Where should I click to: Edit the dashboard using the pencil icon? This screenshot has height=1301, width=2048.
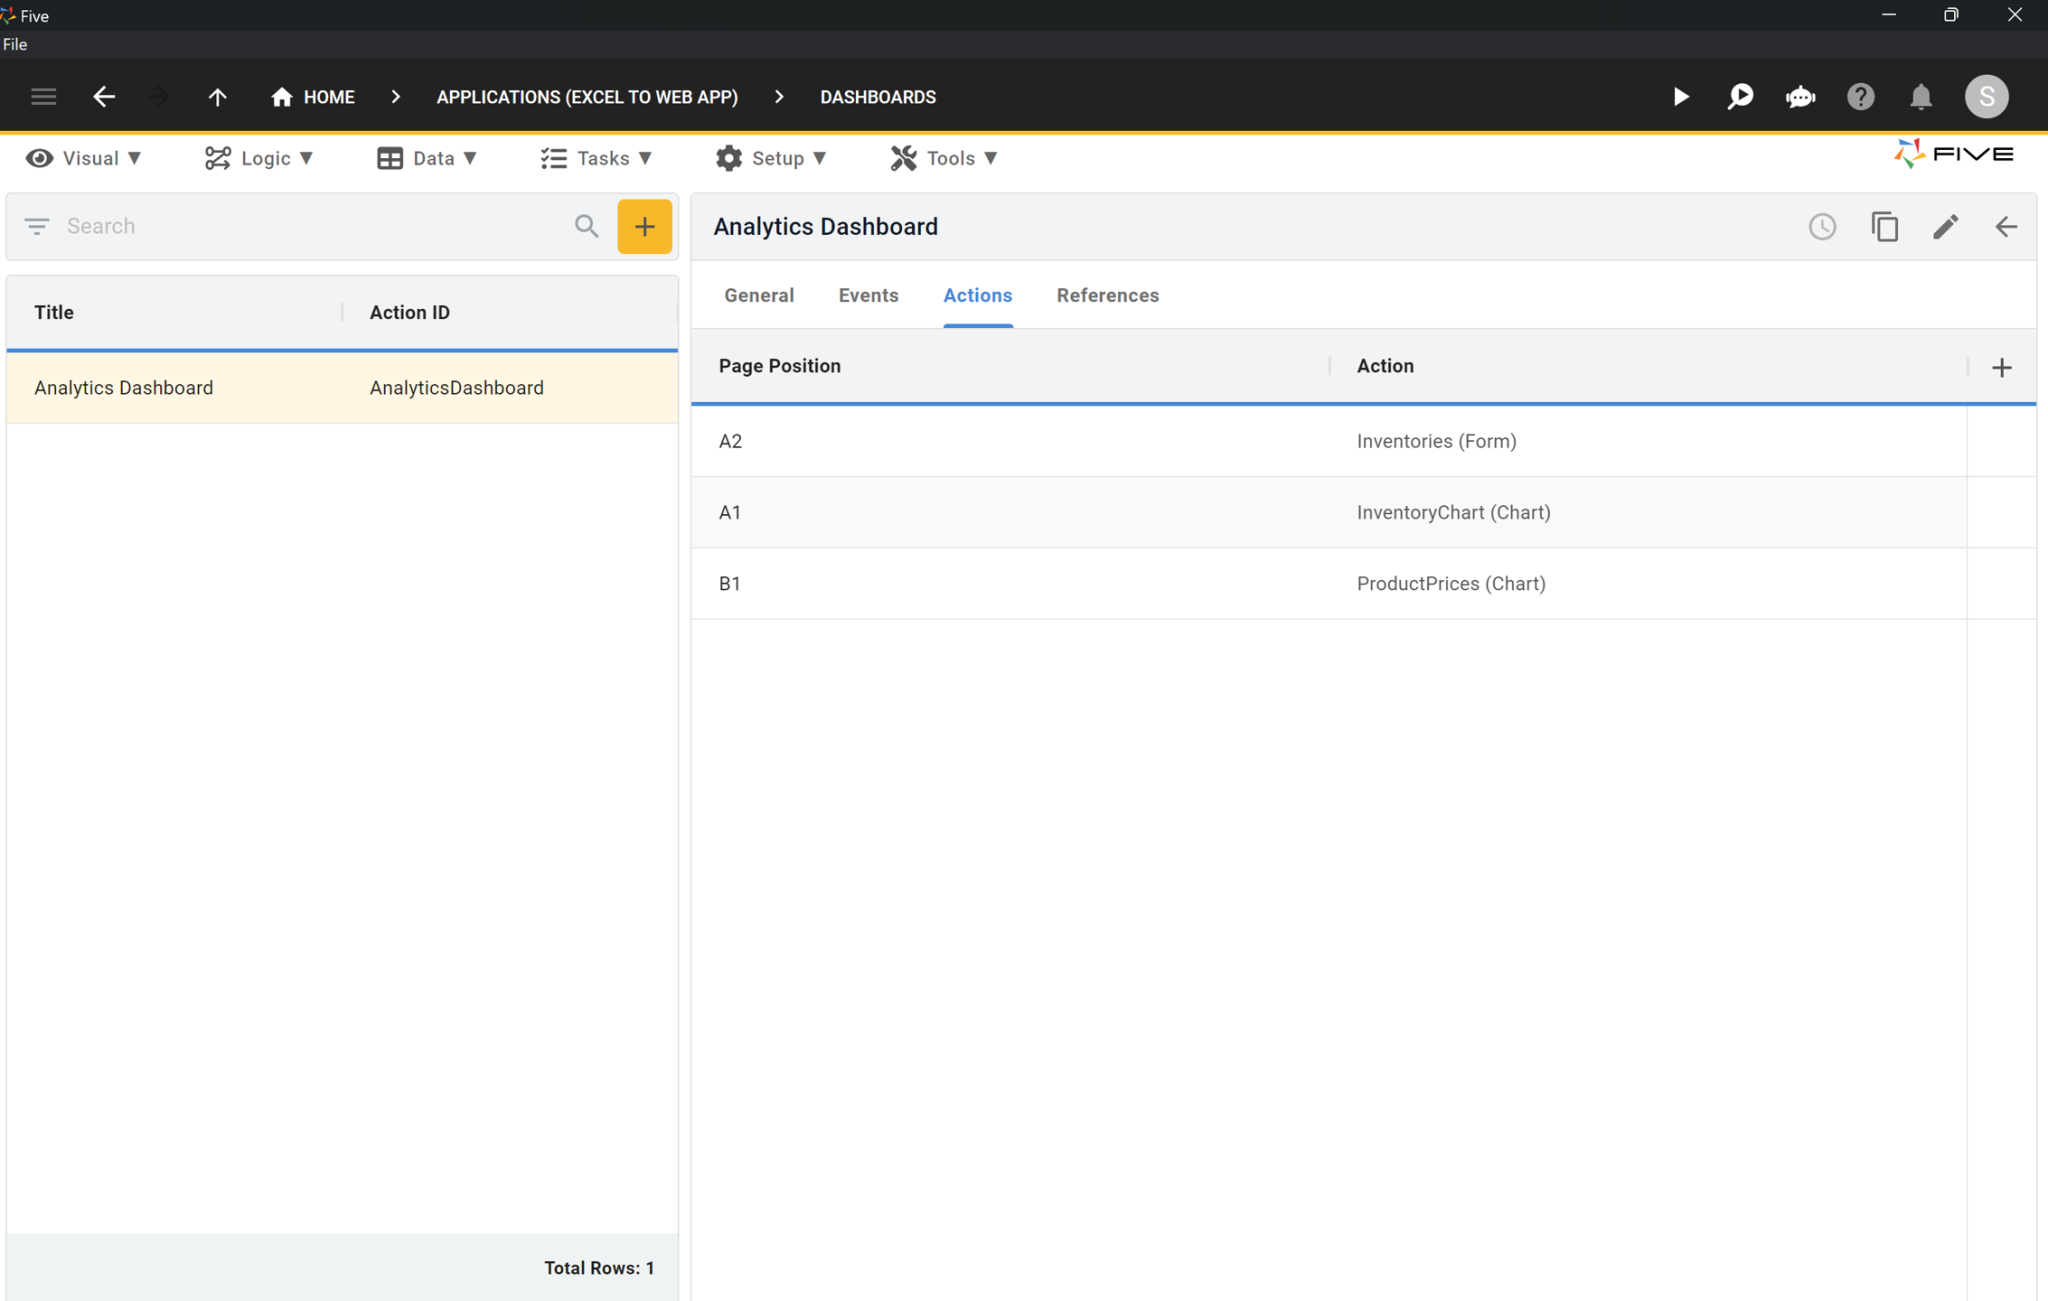[x=1944, y=226]
